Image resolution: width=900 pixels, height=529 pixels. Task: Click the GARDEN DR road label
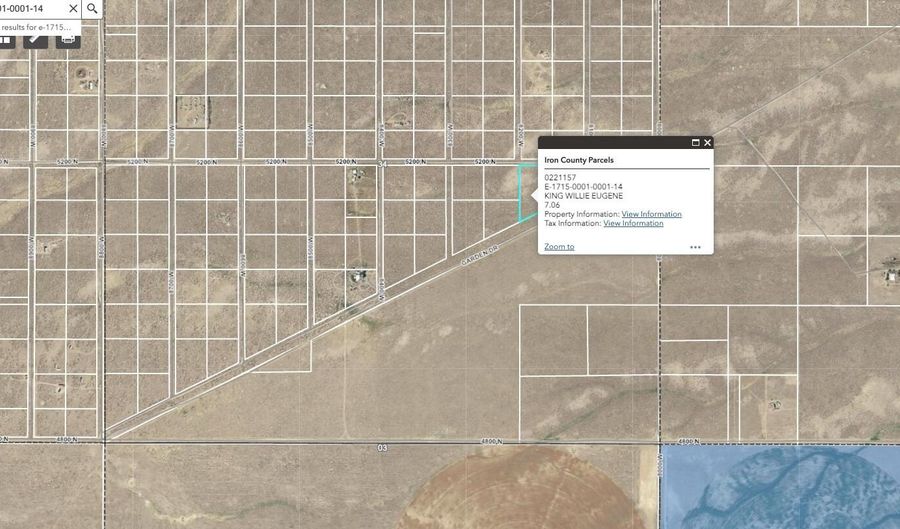[x=480, y=255]
